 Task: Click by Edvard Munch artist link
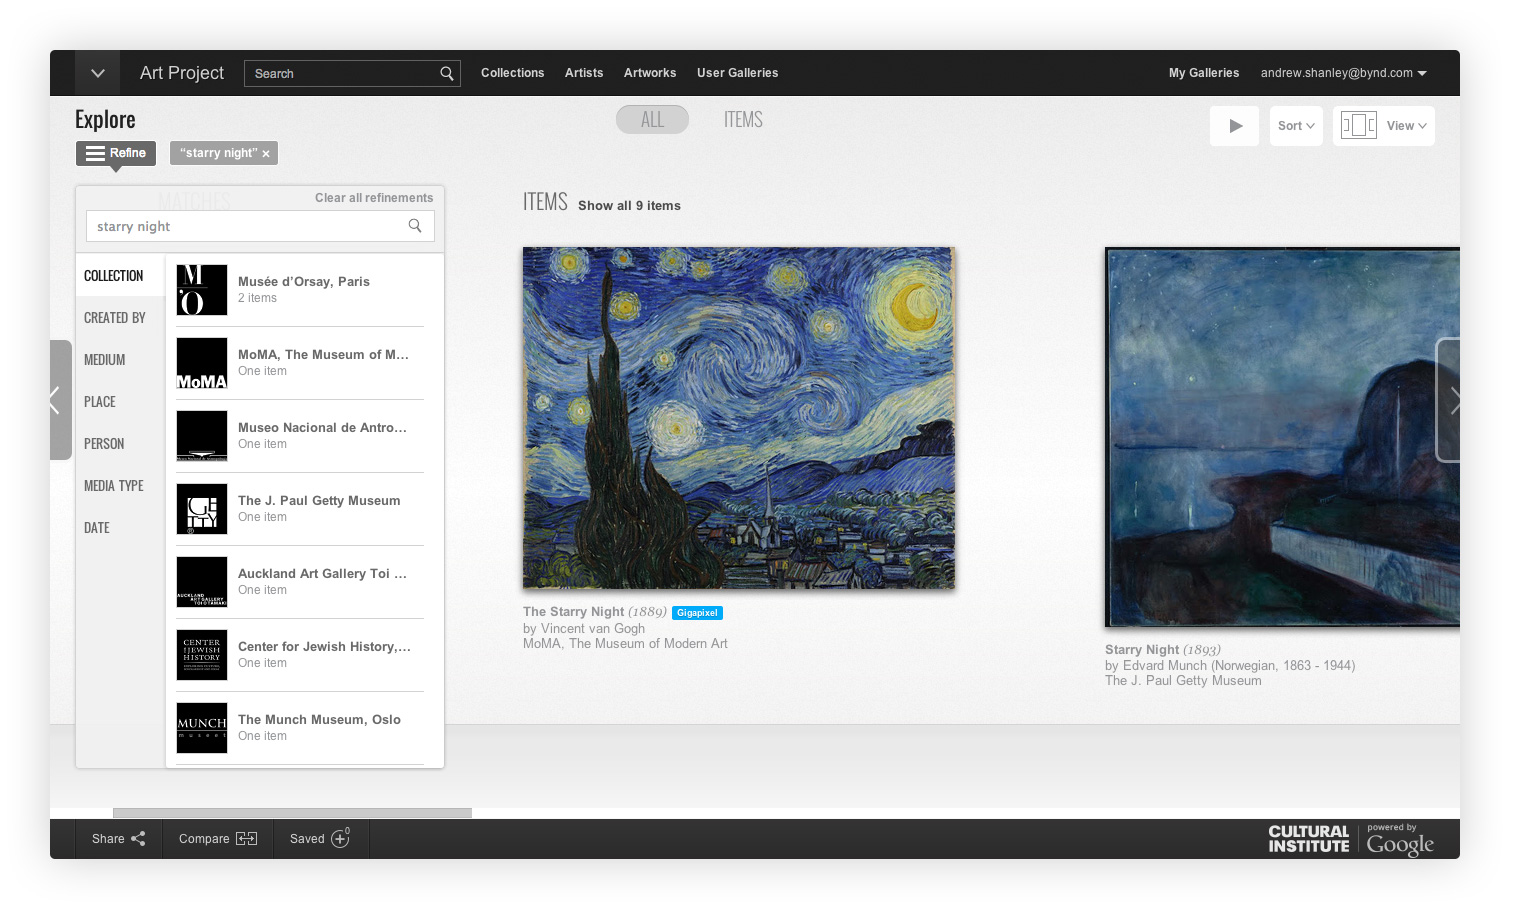[x=1230, y=665]
